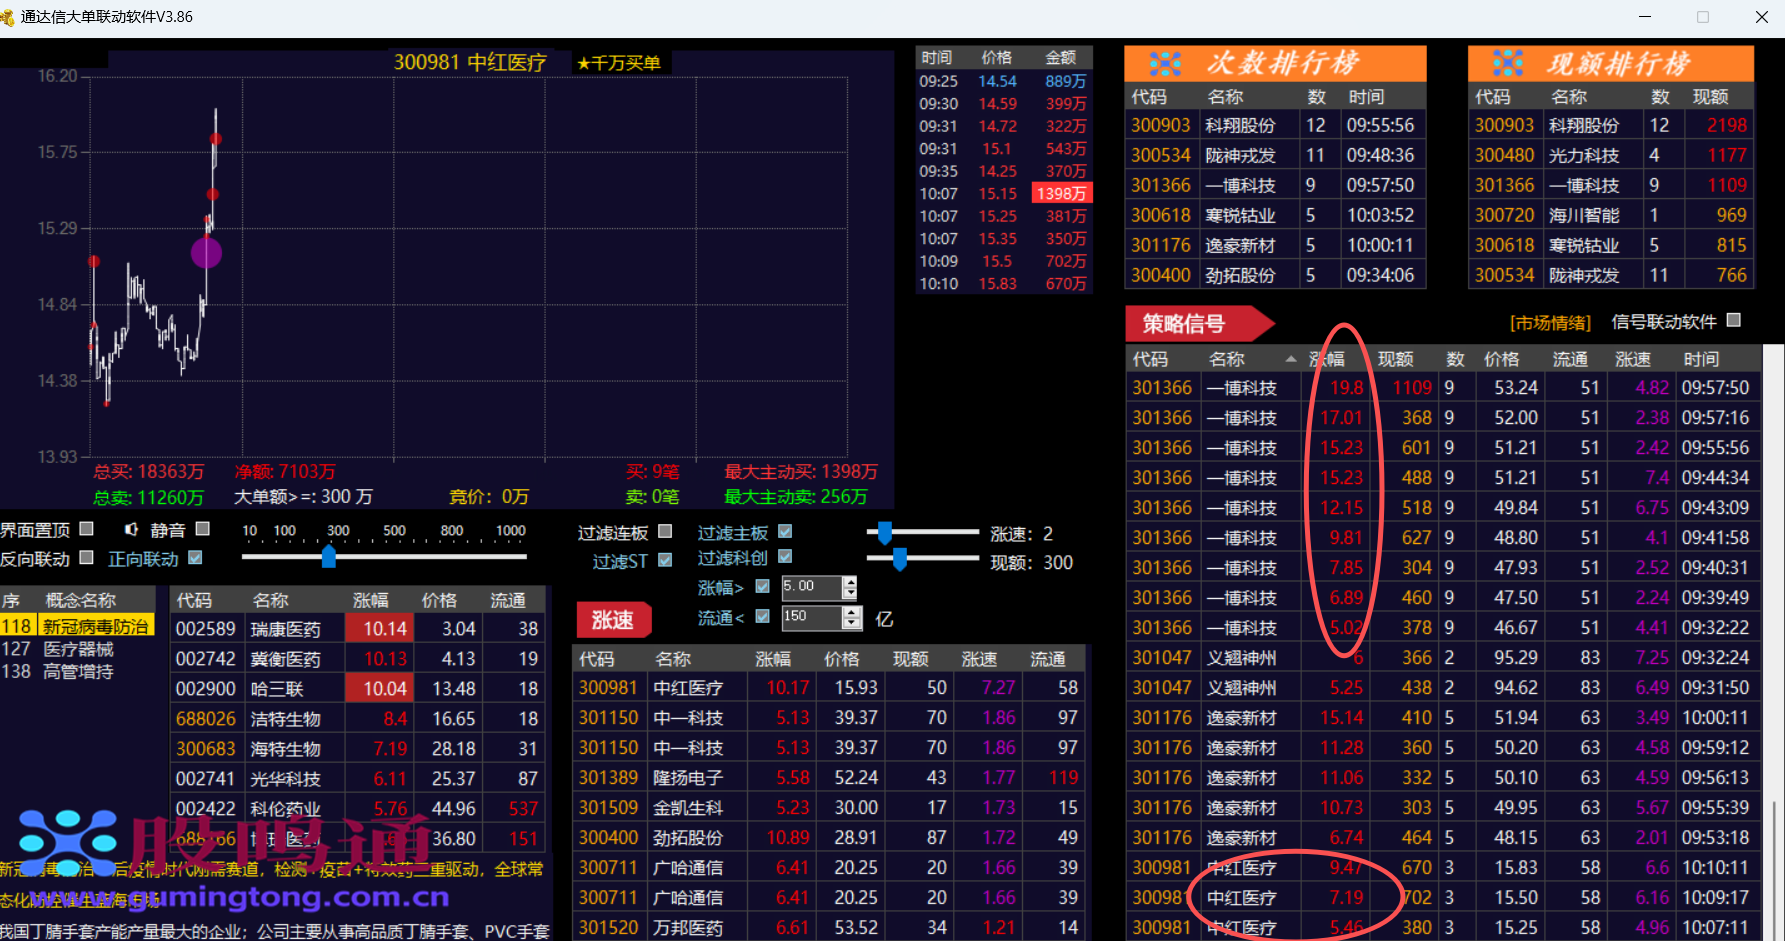
Task: Sort 策略信号 table by 时间 column
Action: (x=1701, y=359)
